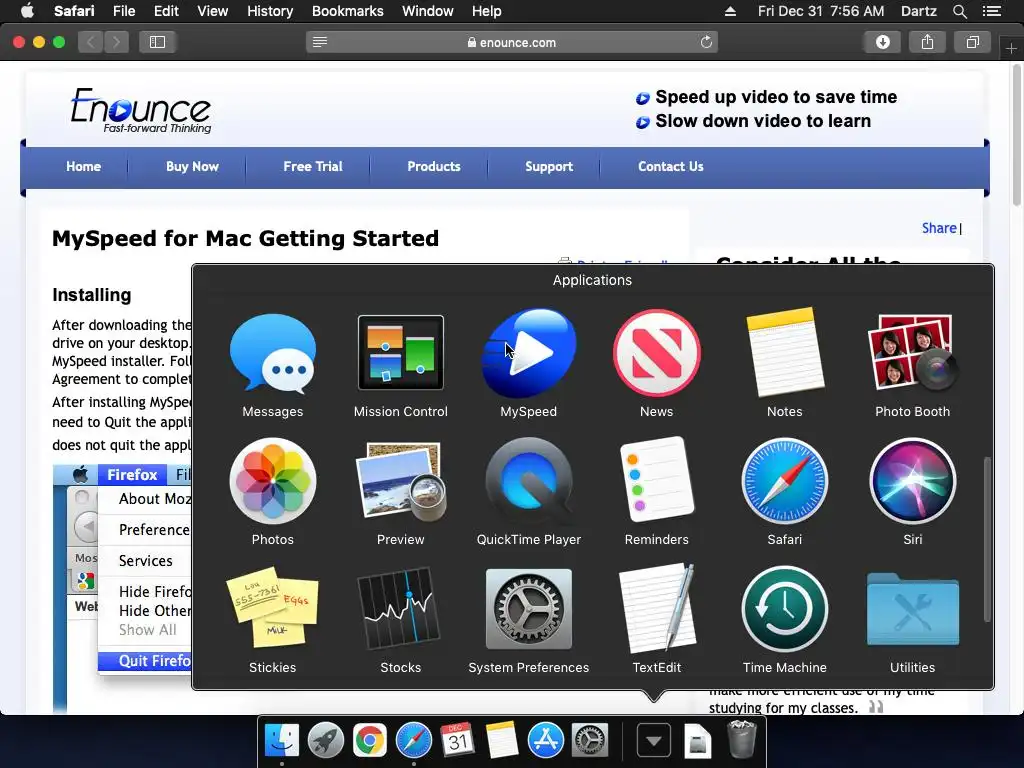Launch TextEdit app icon
The height and width of the screenshot is (768, 1024).
tap(656, 609)
